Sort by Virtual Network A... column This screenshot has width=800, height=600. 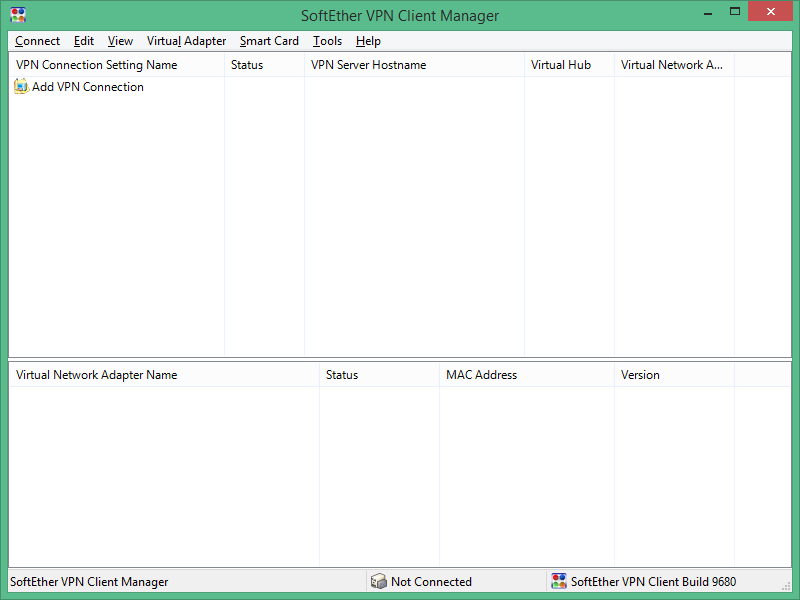(x=674, y=65)
